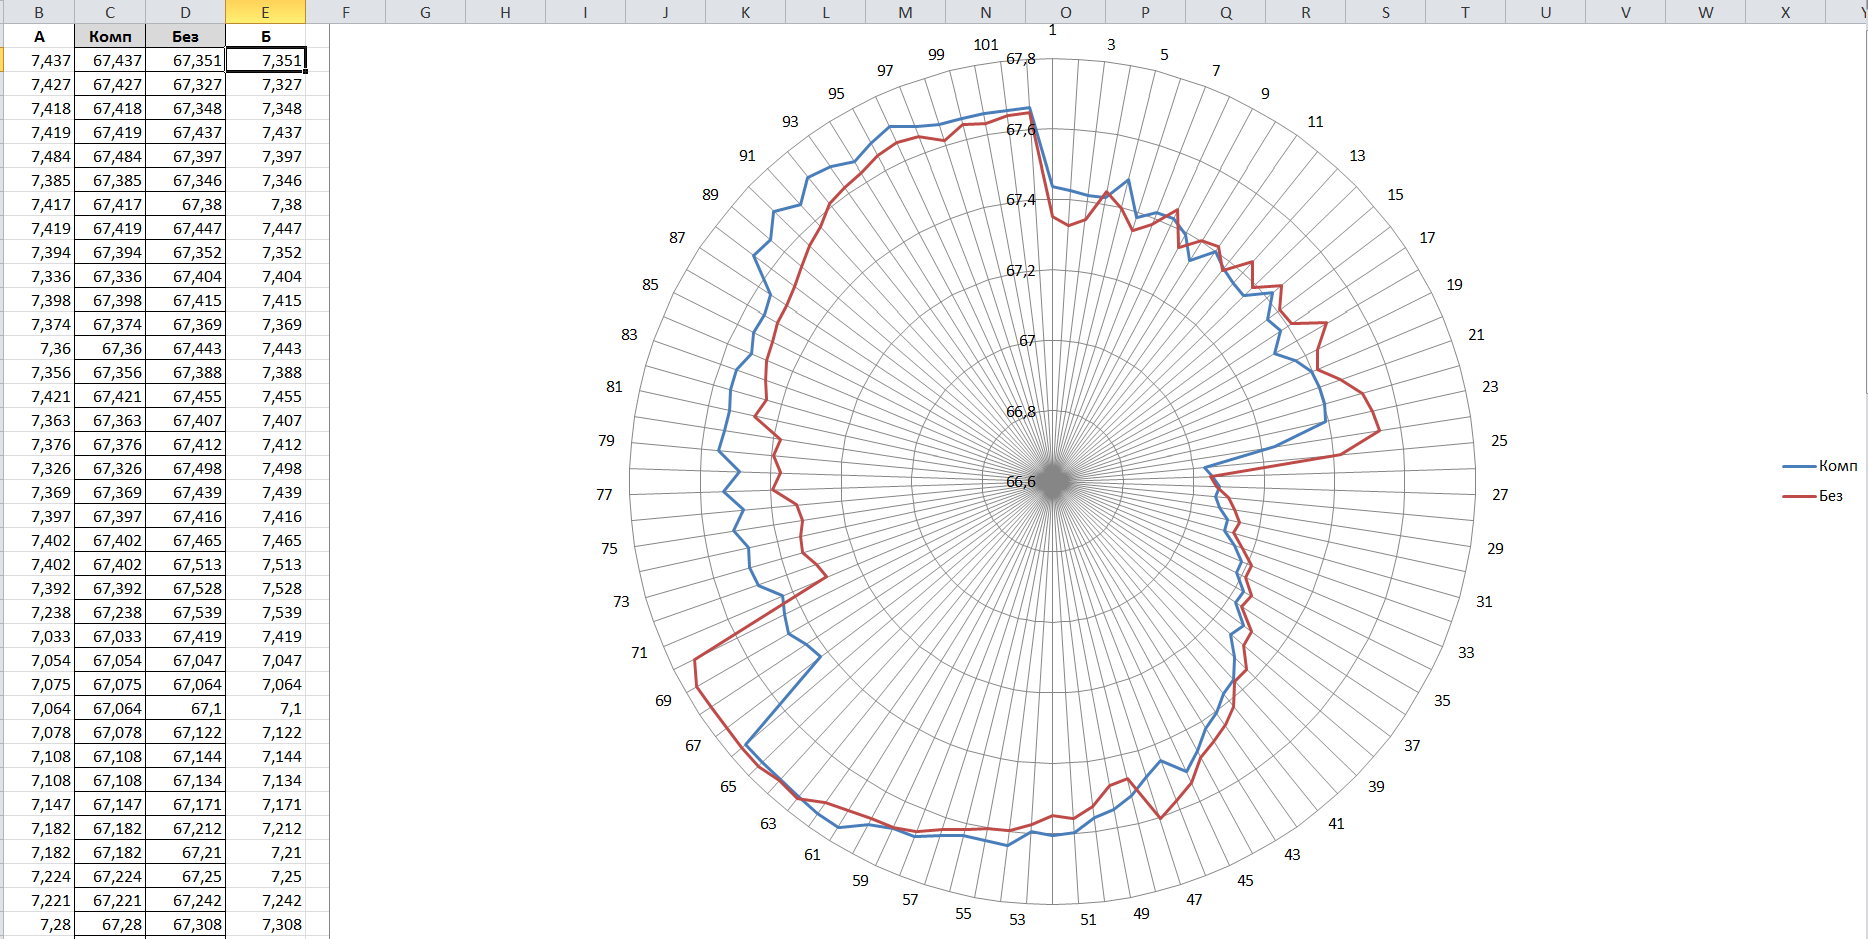
Task: Click column header P
Action: (x=1146, y=12)
